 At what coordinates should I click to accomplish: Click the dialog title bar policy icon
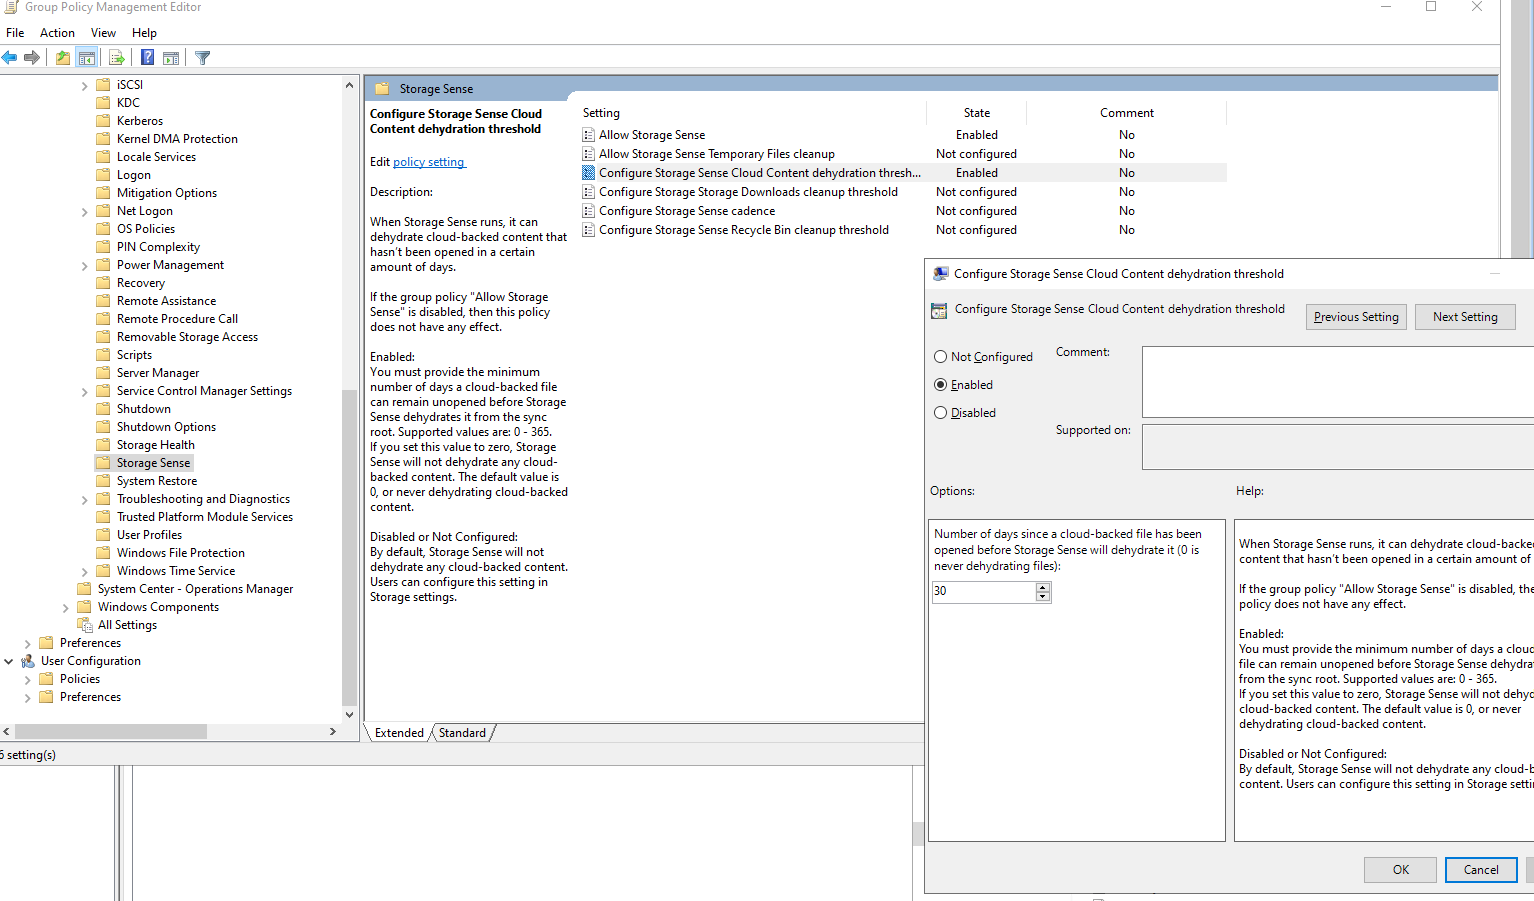pyautogui.click(x=940, y=274)
